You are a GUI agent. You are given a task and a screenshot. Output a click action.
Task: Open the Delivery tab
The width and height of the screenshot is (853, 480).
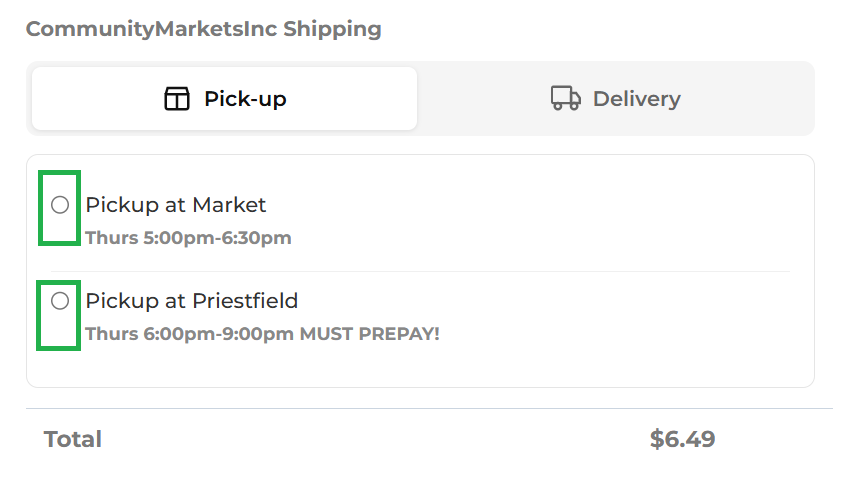click(x=615, y=99)
